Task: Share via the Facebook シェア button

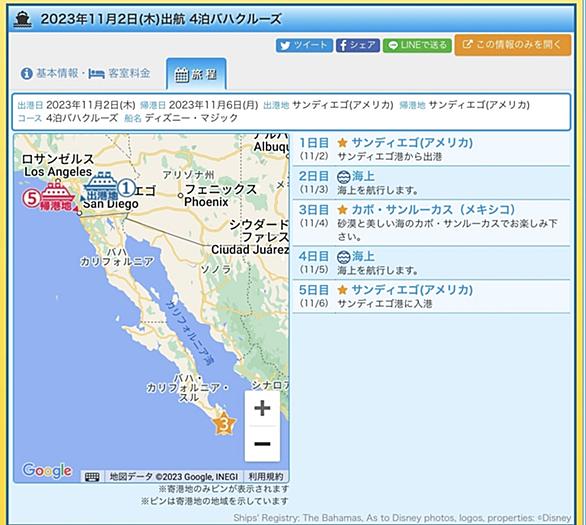Action: (358, 46)
